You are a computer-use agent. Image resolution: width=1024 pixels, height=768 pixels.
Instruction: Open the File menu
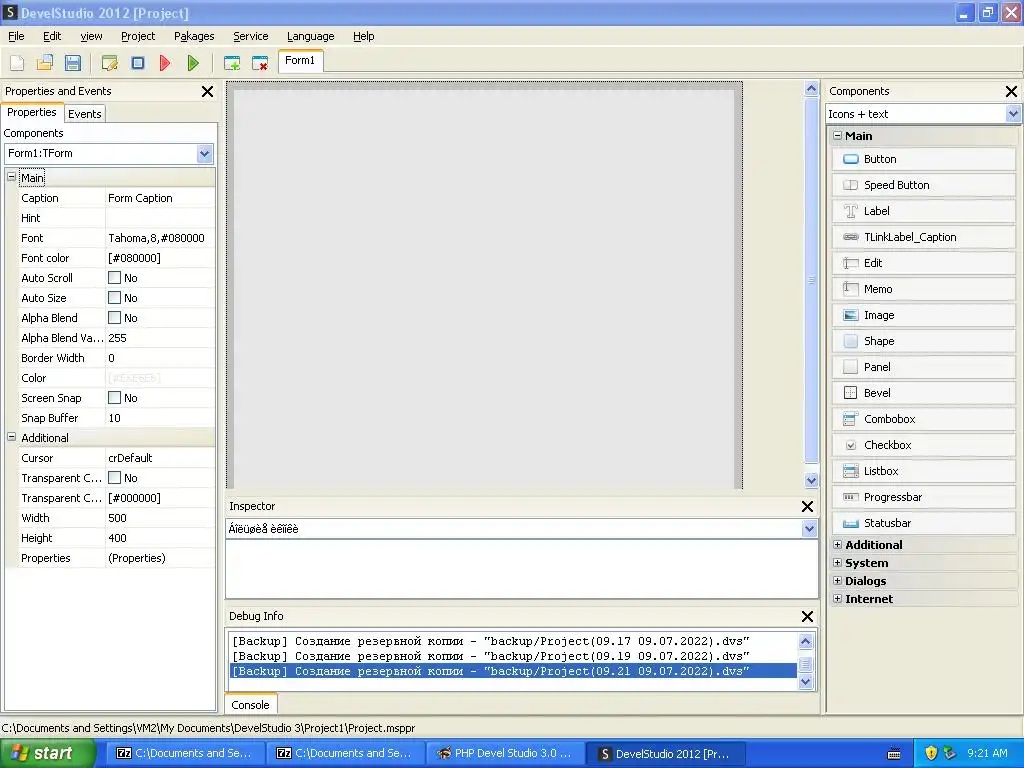coord(16,37)
